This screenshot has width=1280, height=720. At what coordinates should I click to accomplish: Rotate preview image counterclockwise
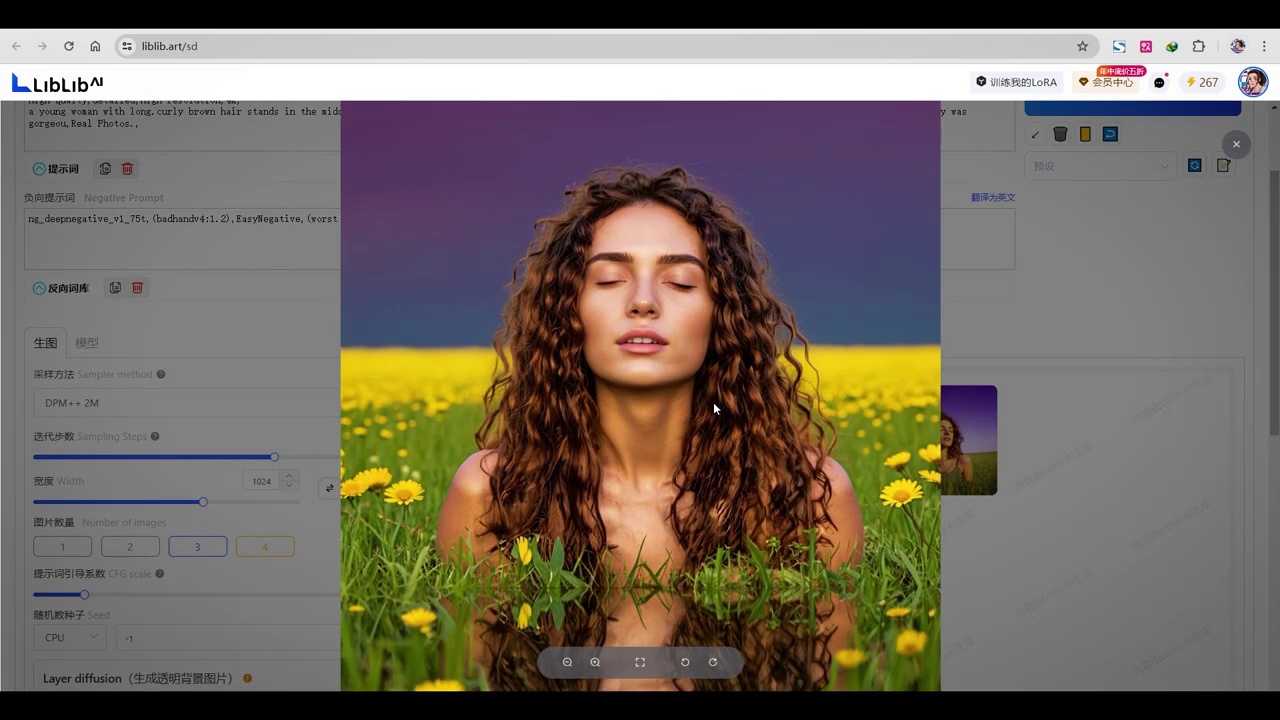pos(685,662)
